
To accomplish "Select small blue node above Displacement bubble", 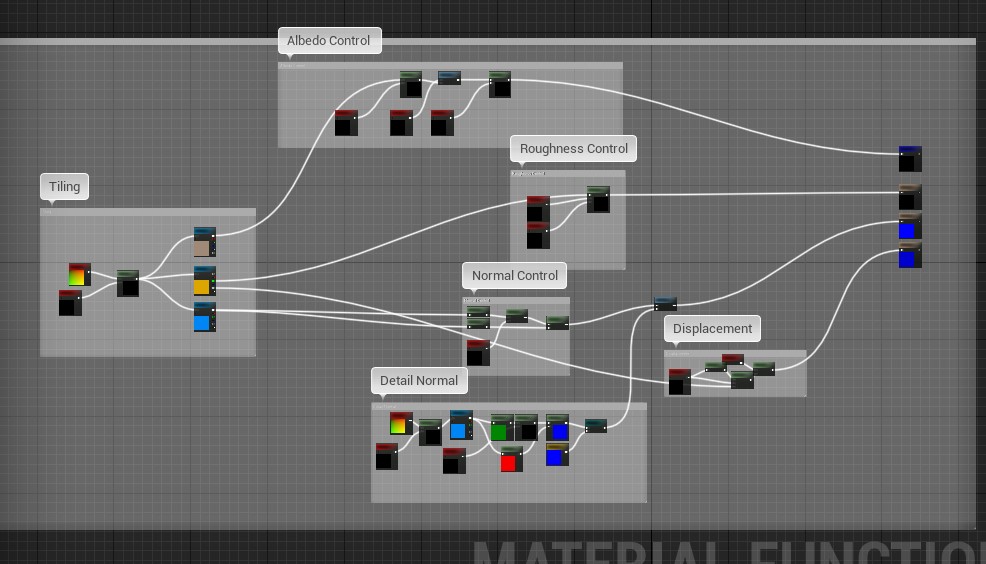I will pyautogui.click(x=665, y=304).
